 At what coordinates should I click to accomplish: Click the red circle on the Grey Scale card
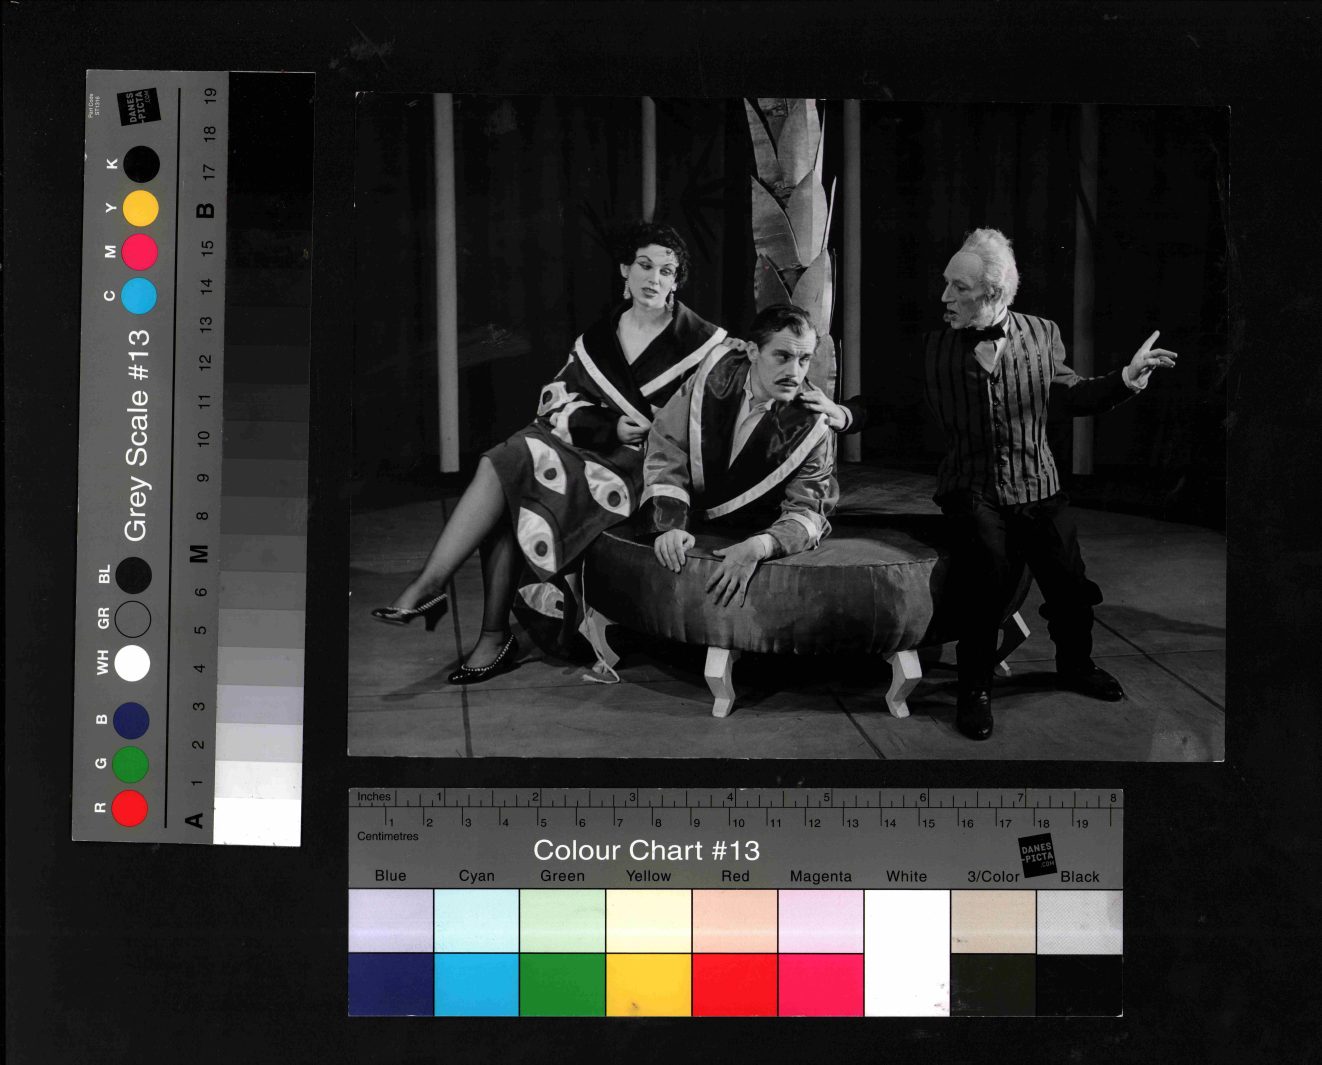click(129, 807)
